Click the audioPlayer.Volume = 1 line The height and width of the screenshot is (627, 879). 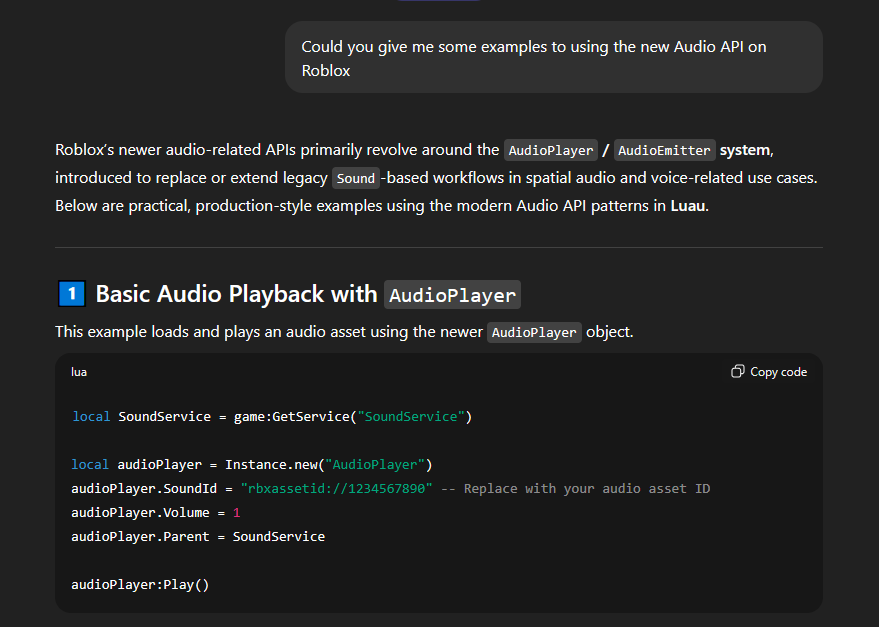tap(156, 513)
